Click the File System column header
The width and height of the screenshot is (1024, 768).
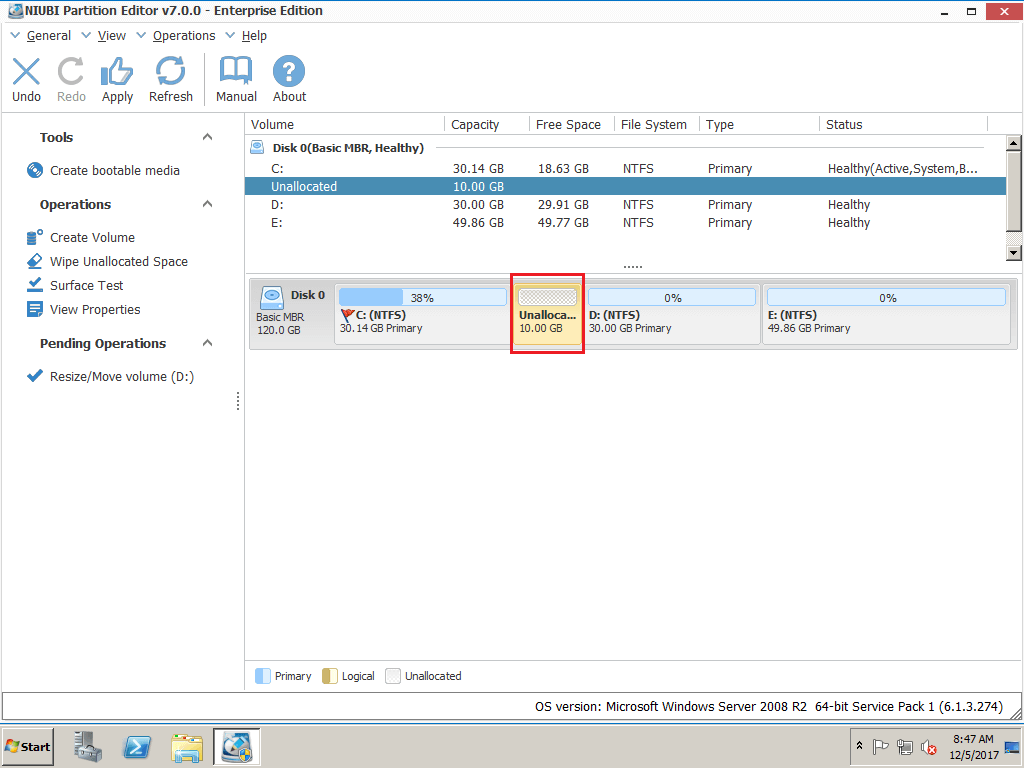tap(657, 124)
